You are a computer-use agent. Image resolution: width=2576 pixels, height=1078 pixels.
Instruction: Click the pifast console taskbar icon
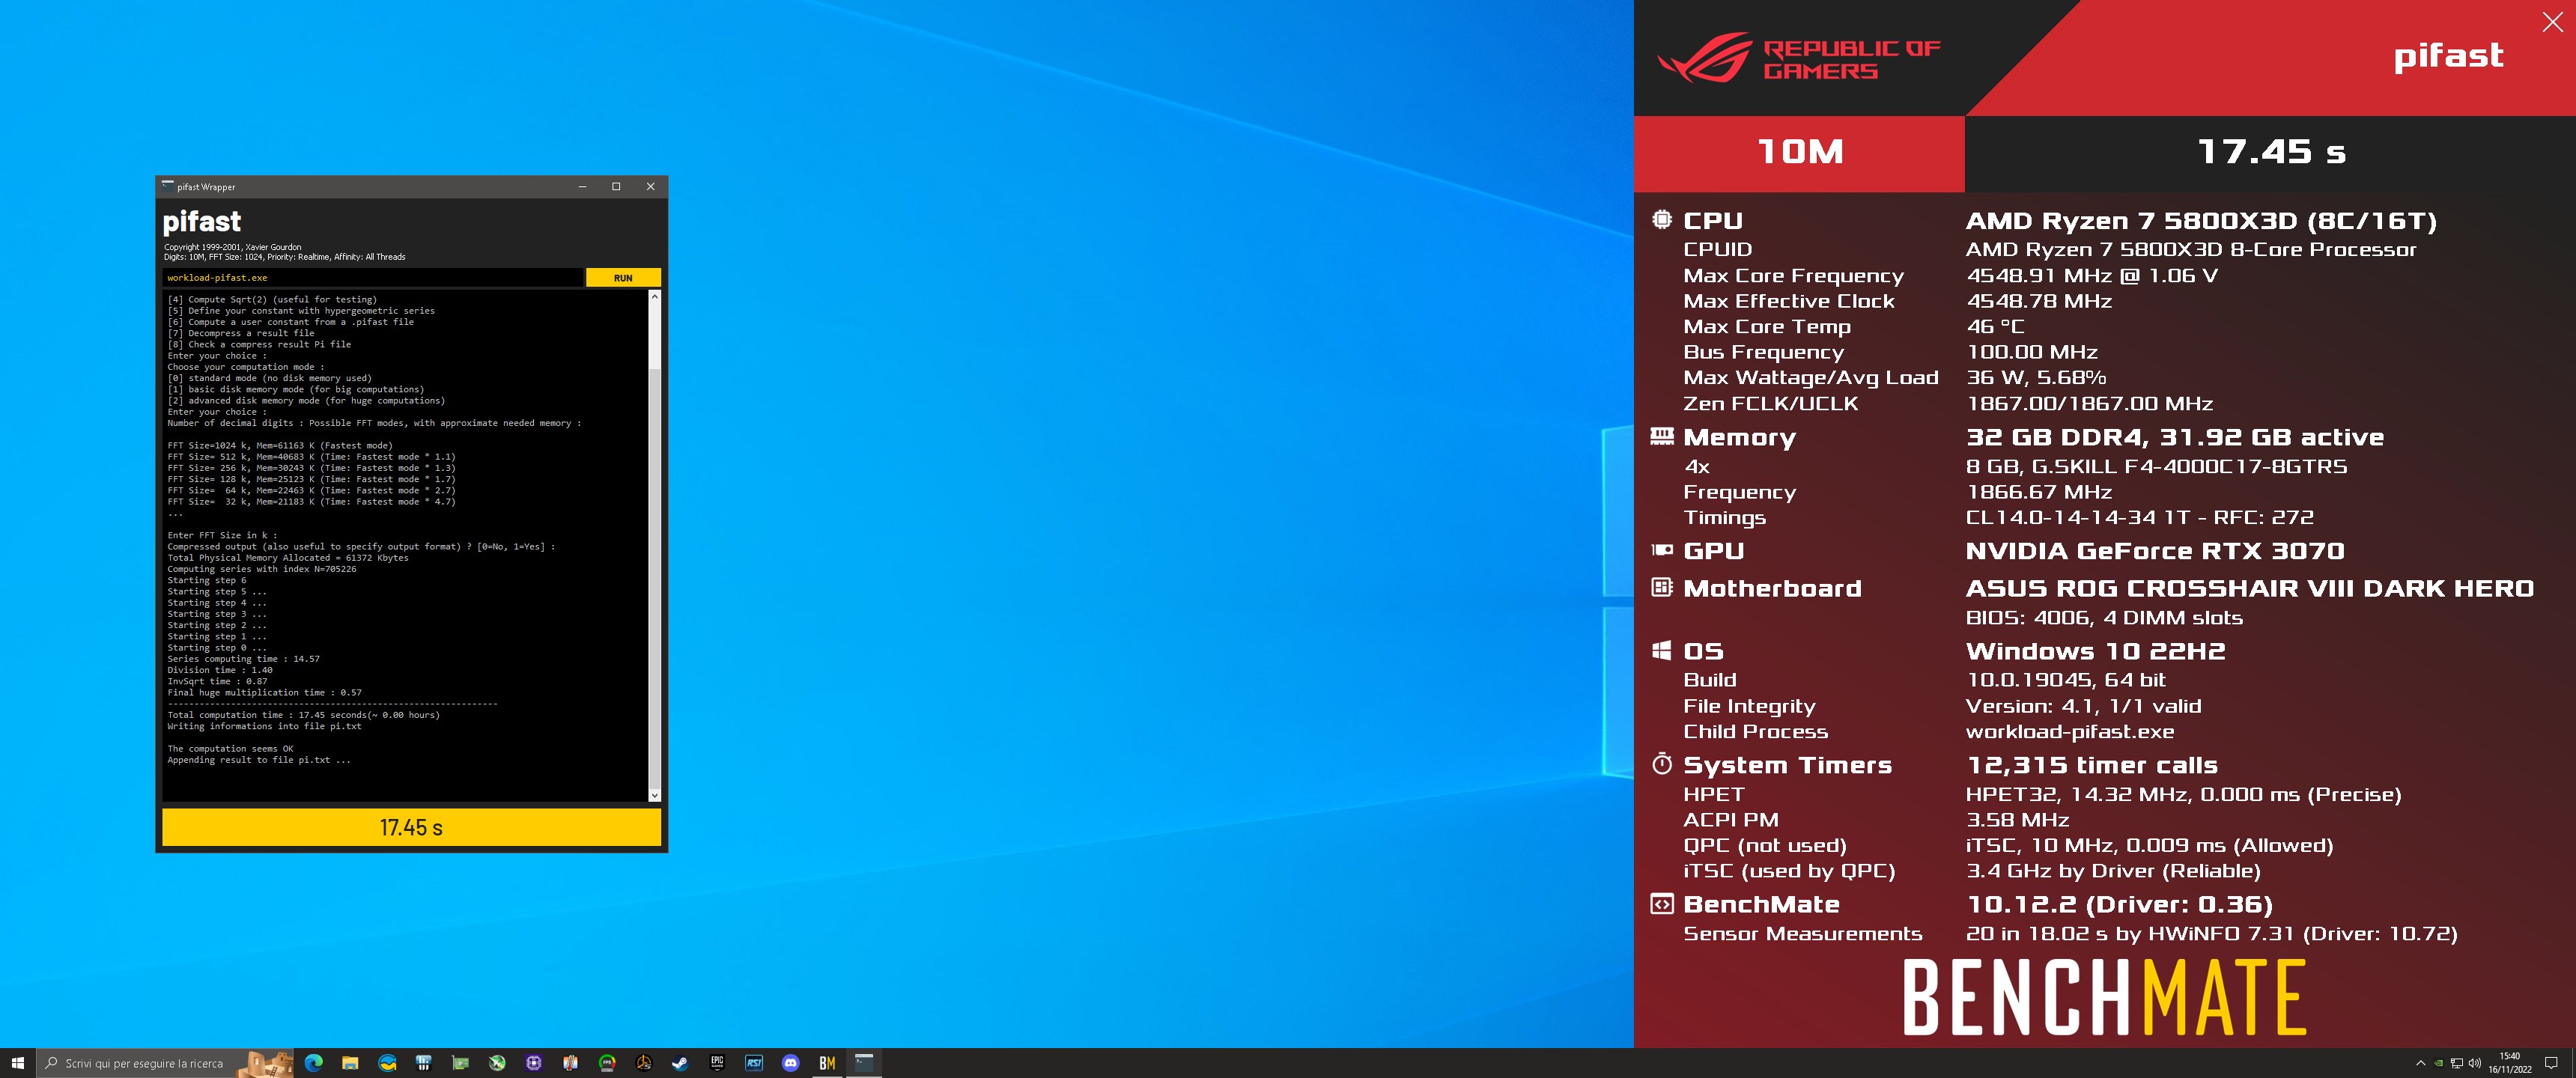(x=864, y=1063)
